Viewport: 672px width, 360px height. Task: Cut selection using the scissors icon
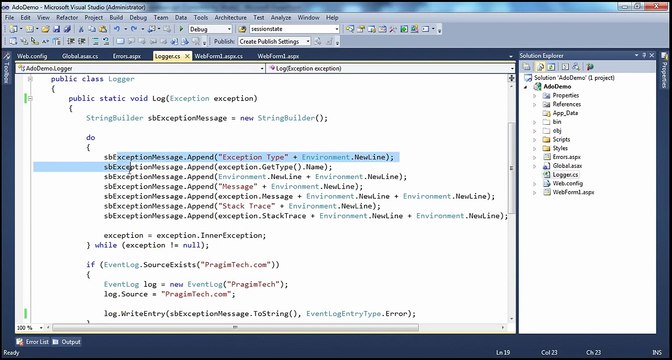pos(81,29)
